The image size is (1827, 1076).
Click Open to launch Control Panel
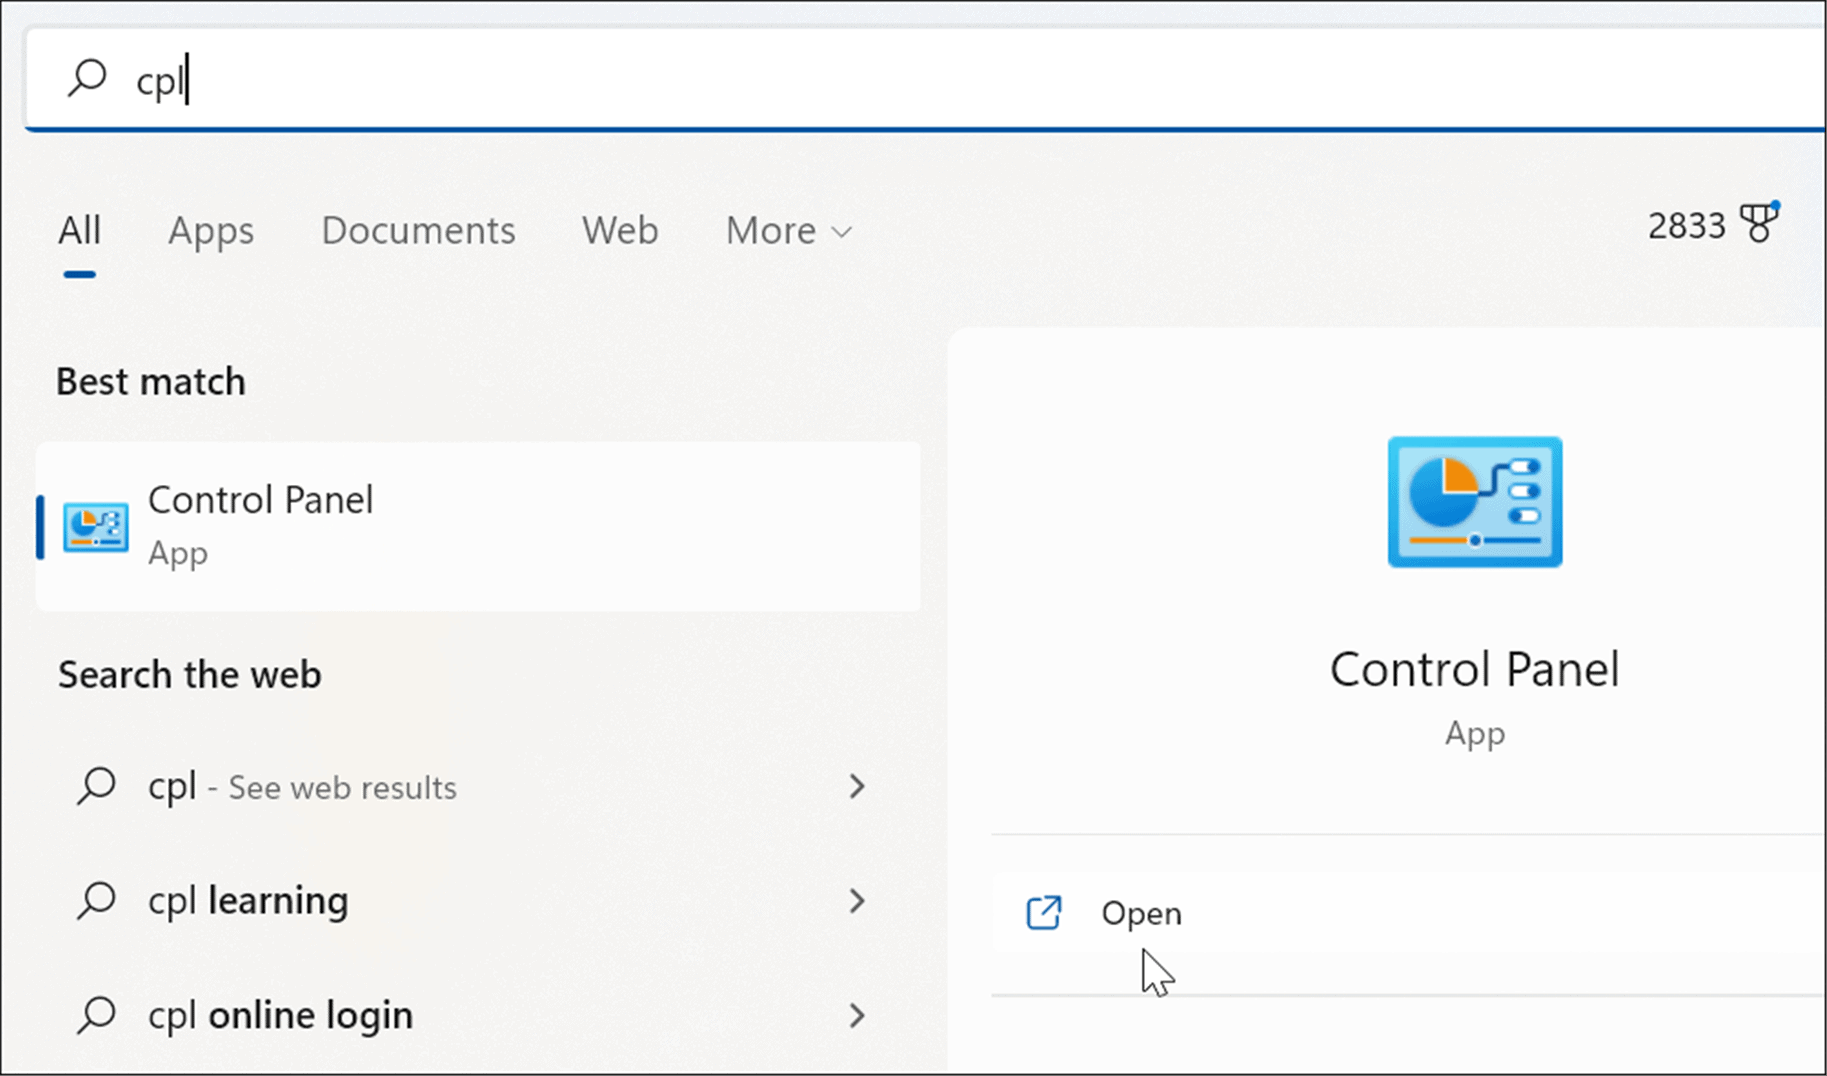(x=1140, y=912)
